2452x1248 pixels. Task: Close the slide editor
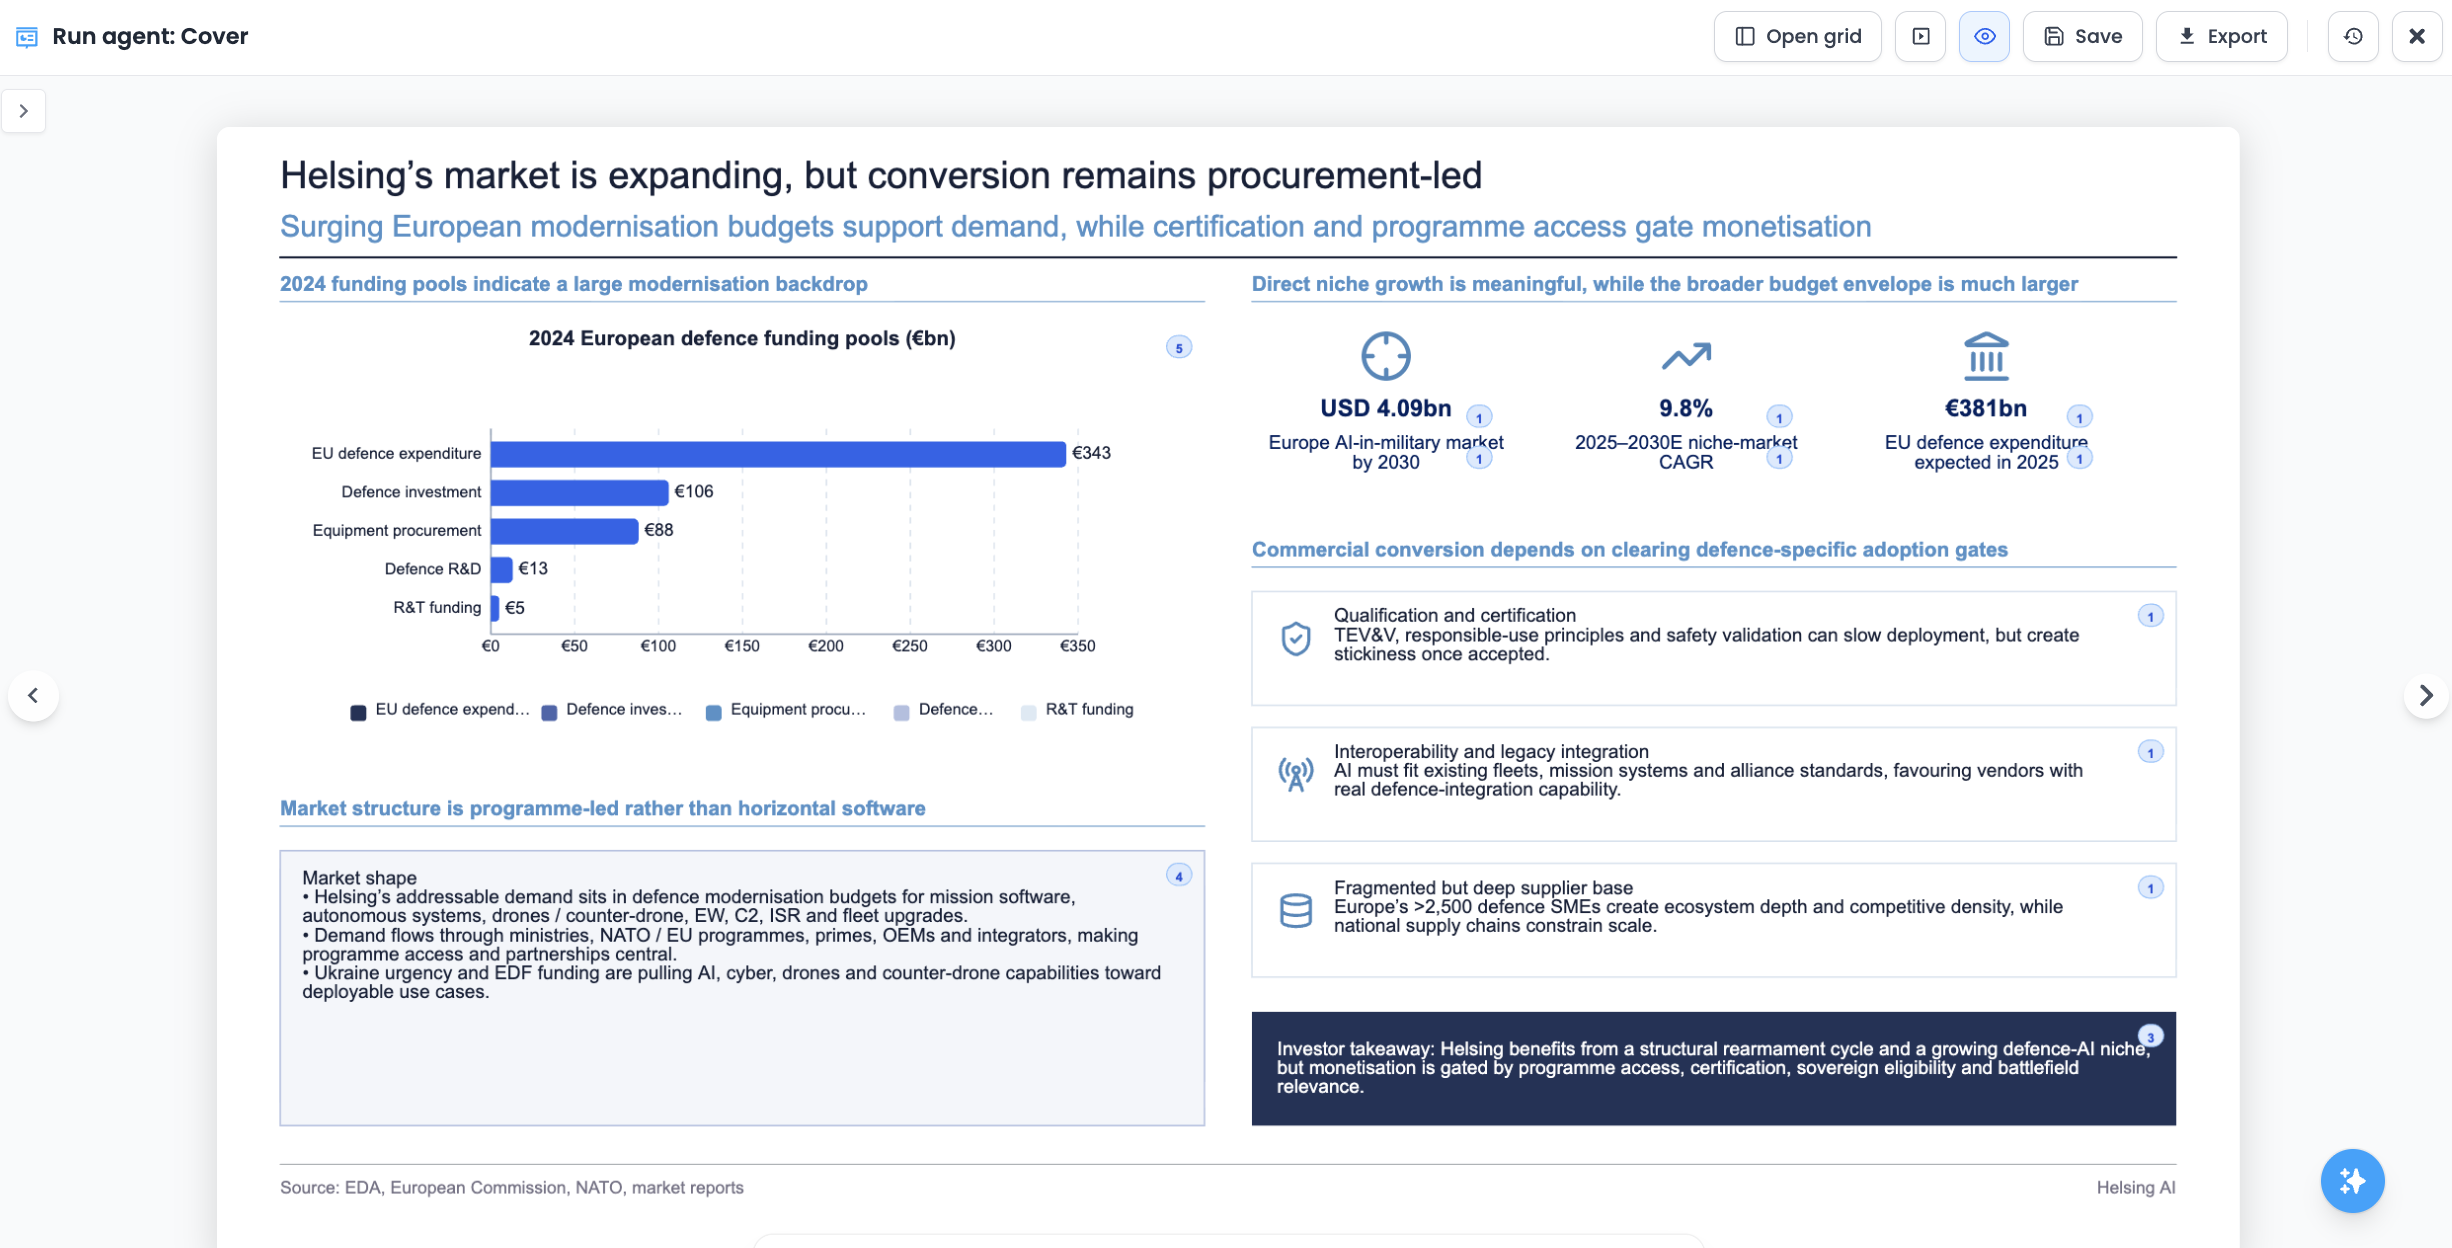click(2416, 37)
